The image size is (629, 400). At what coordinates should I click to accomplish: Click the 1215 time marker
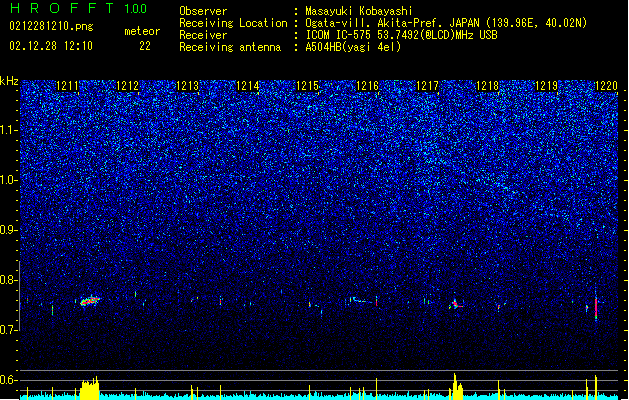(307, 86)
